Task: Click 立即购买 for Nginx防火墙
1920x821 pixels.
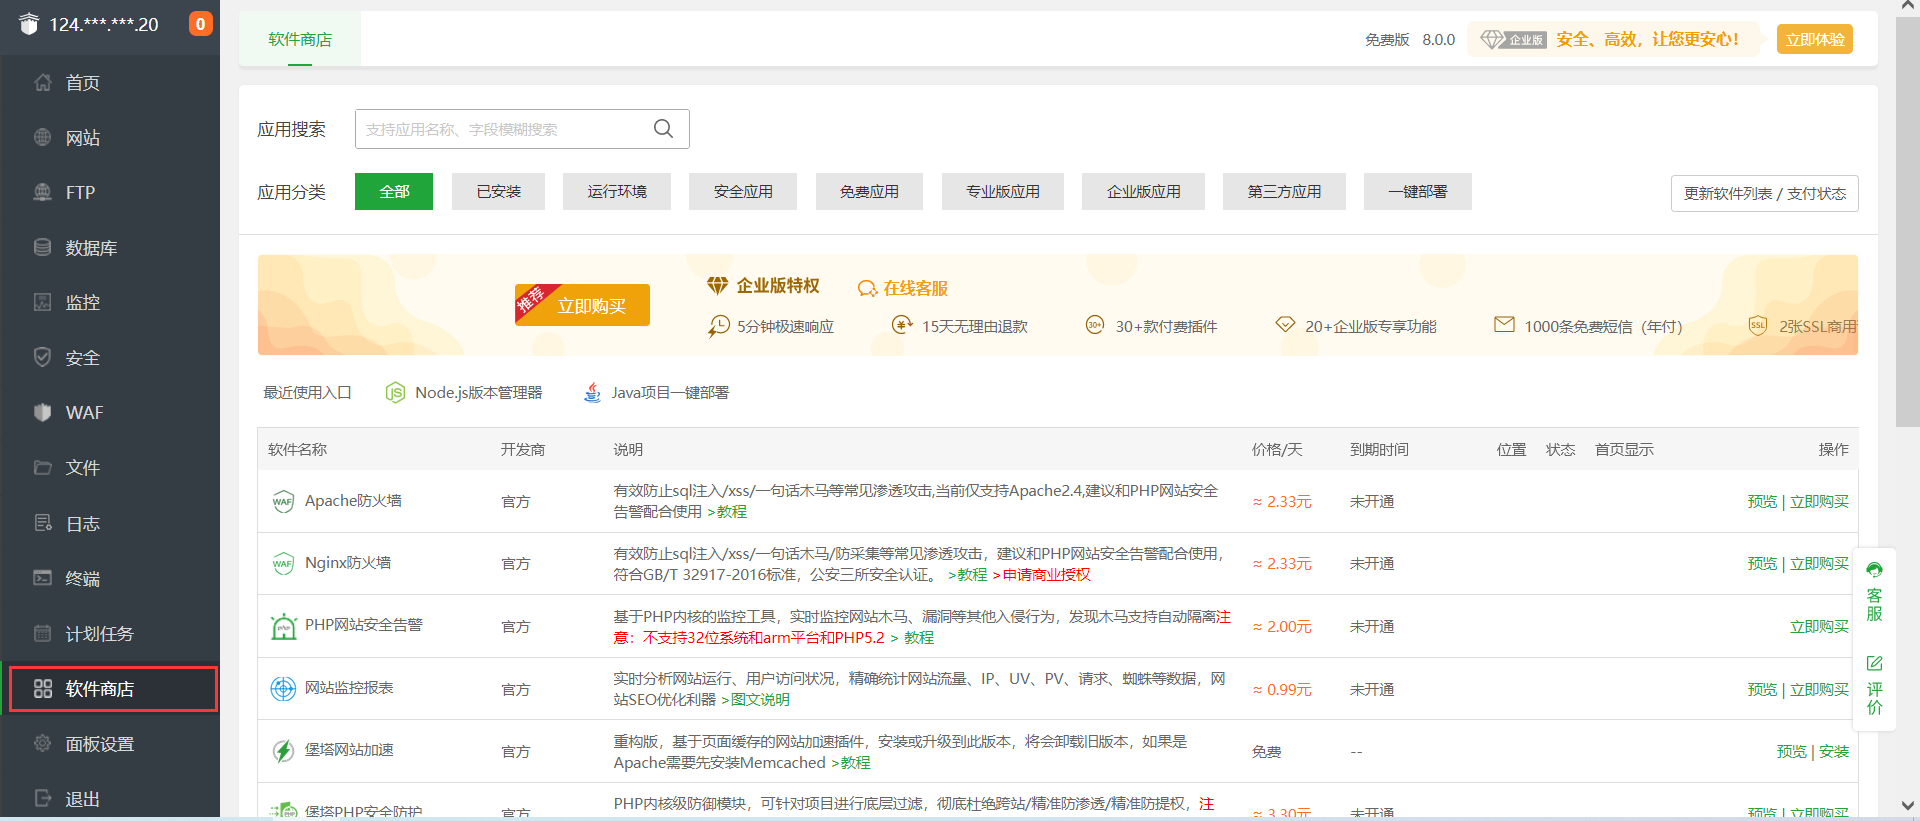Action: 1819,563
